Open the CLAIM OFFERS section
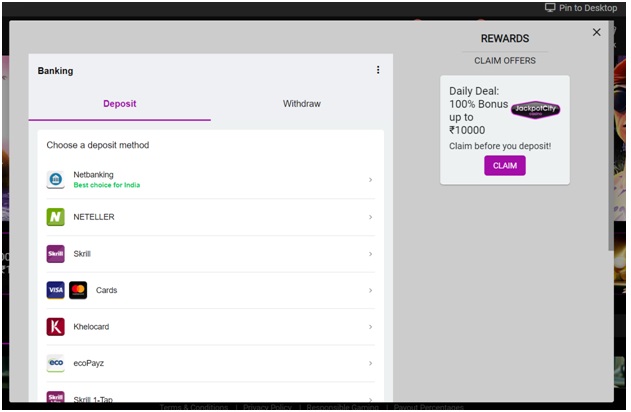The height and width of the screenshot is (412, 631). (x=505, y=61)
